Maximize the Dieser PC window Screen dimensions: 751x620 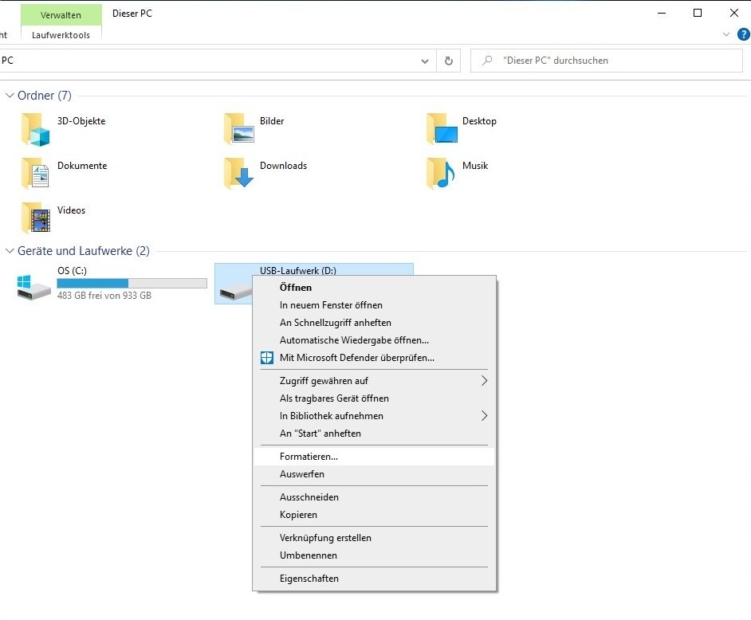point(697,13)
